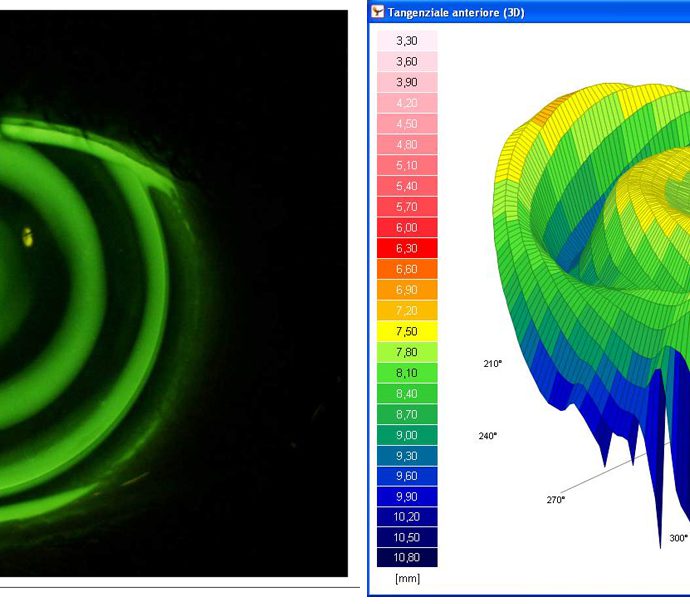Screen dimensions: 690x604
Task: Select the 9,00 dark green scale swatch
Action: tap(406, 435)
